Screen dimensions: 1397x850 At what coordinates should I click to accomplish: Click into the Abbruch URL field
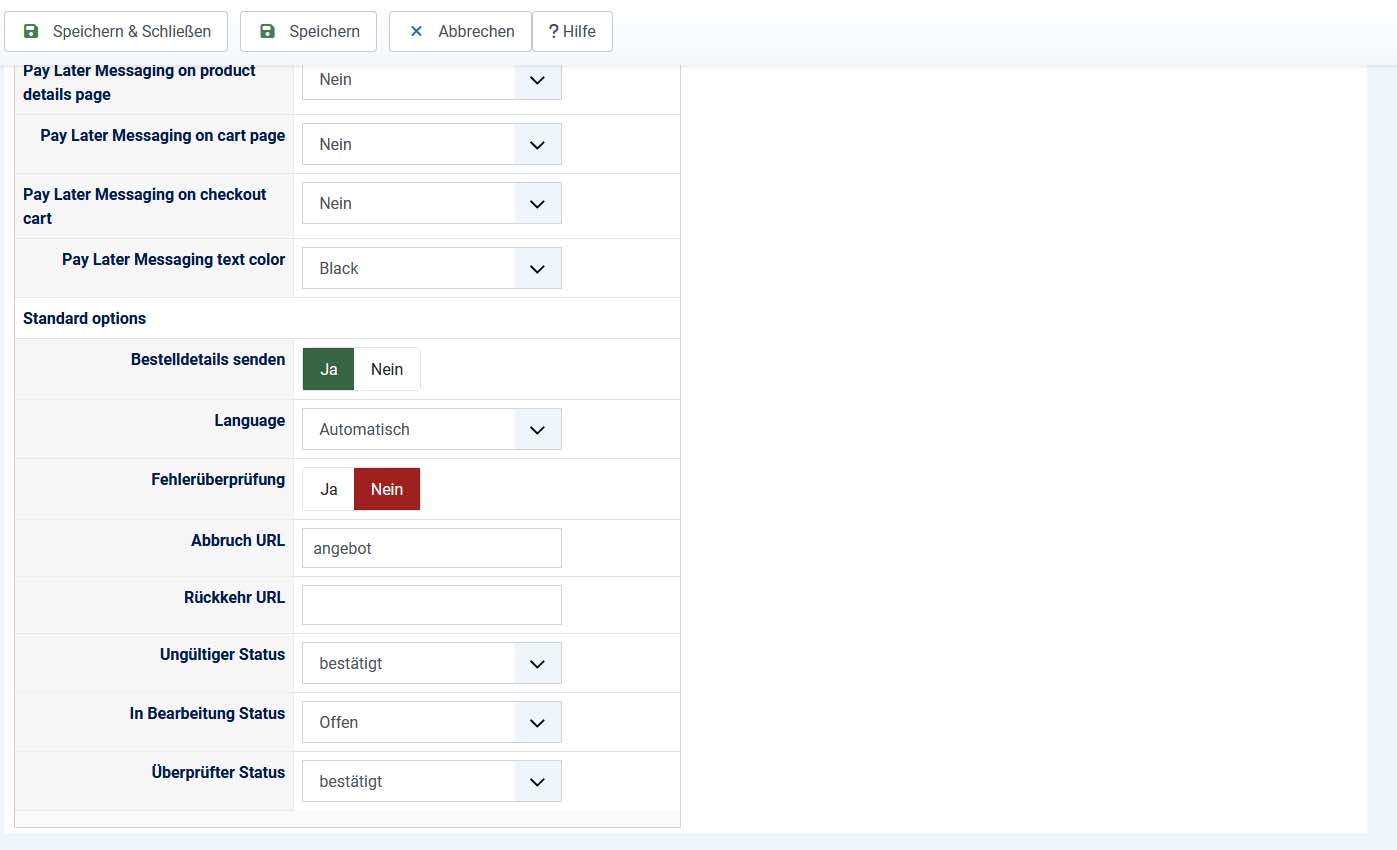tap(431, 548)
